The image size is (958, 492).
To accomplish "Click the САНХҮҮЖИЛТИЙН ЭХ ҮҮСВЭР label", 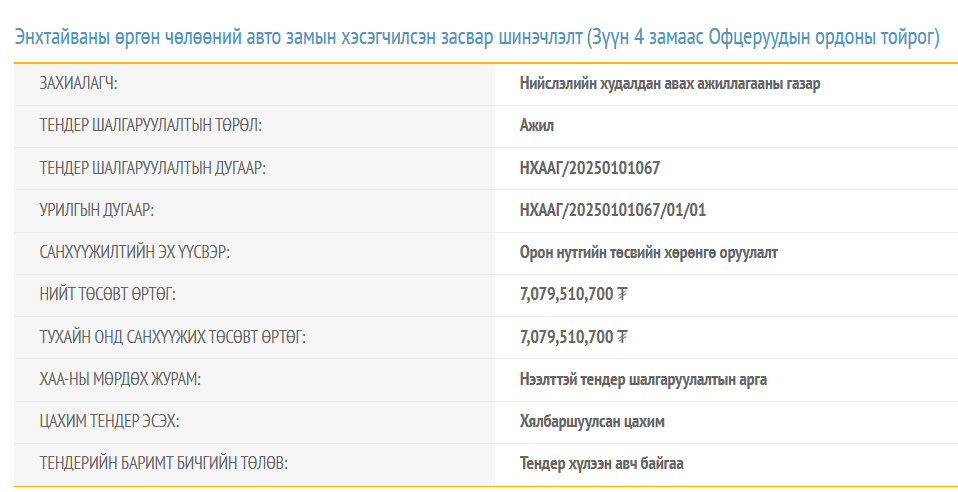I will pyautogui.click(x=135, y=253).
